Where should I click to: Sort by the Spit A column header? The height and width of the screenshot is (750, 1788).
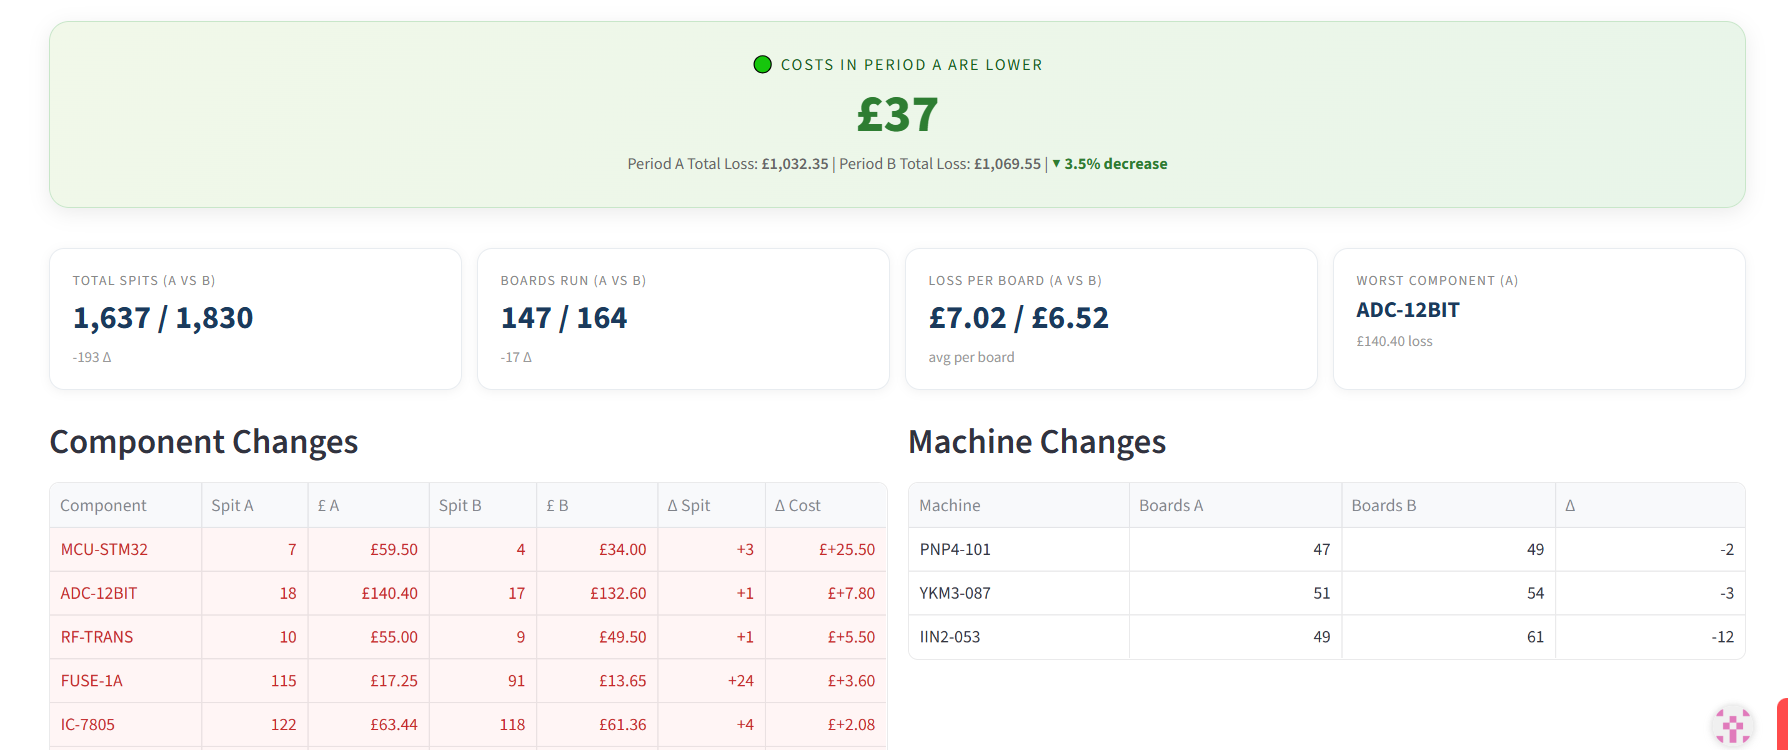click(x=254, y=505)
